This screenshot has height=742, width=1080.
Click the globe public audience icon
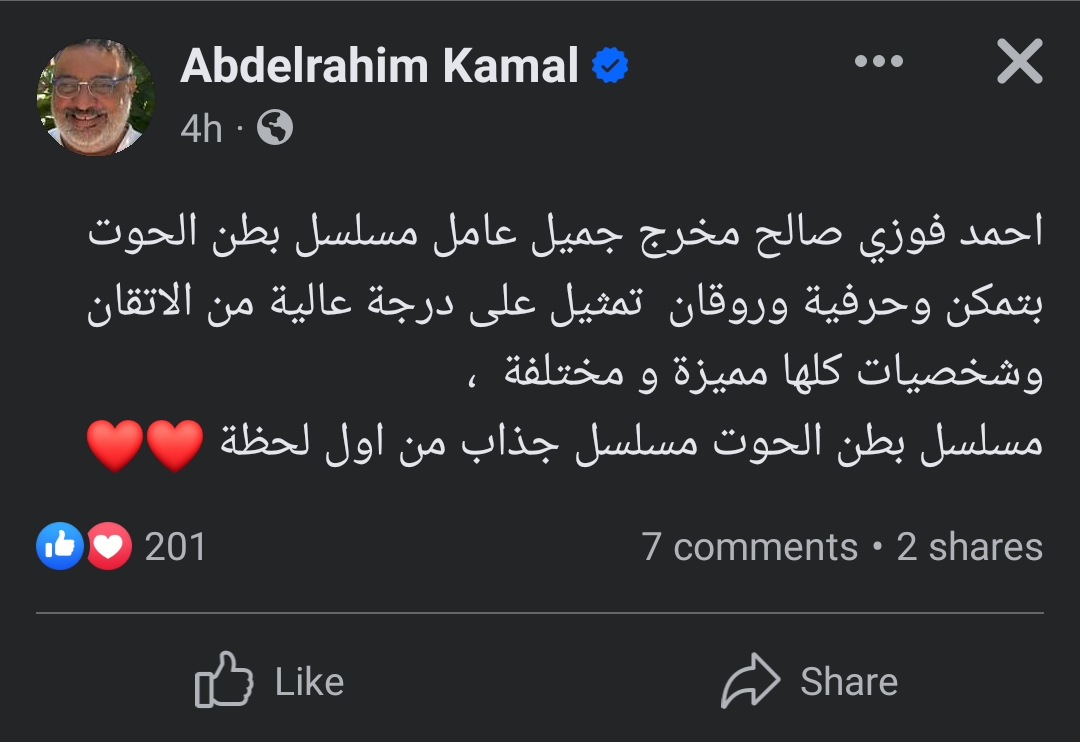tap(275, 127)
